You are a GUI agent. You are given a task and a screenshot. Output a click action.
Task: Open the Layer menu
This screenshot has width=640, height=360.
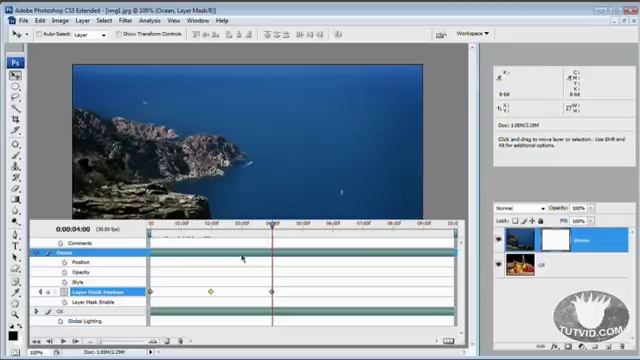82,20
